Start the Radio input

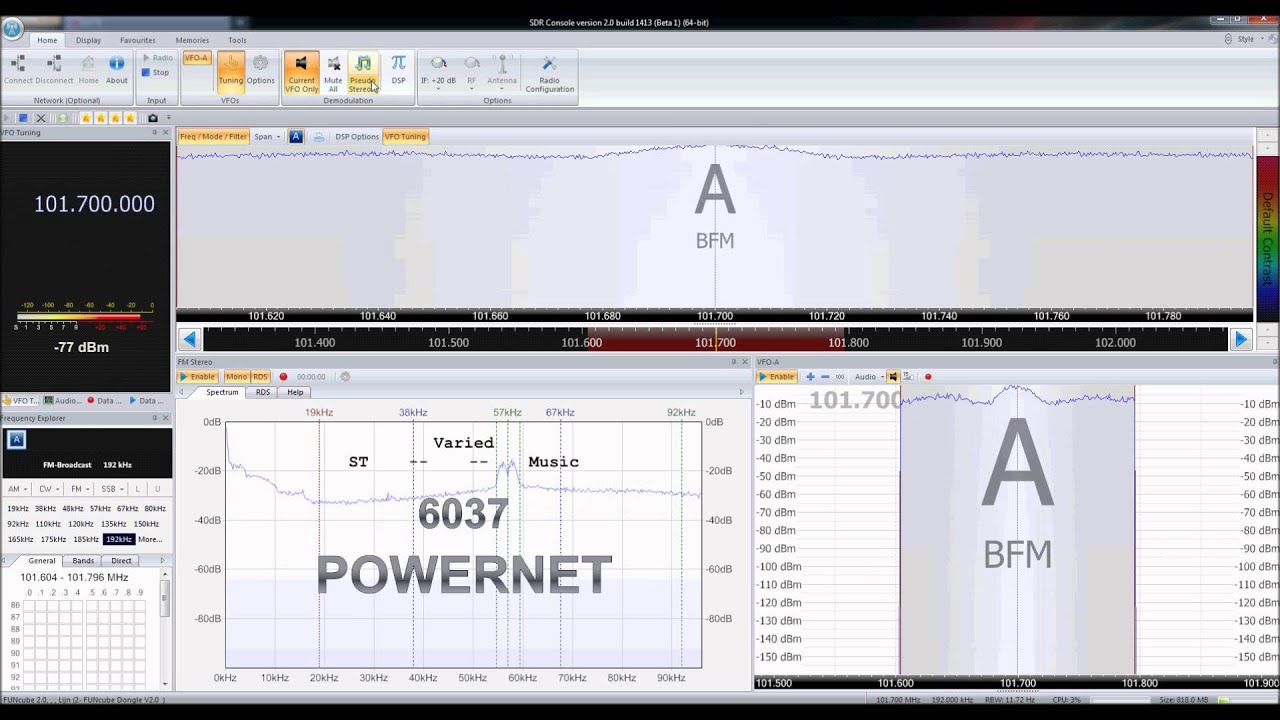[x=157, y=58]
